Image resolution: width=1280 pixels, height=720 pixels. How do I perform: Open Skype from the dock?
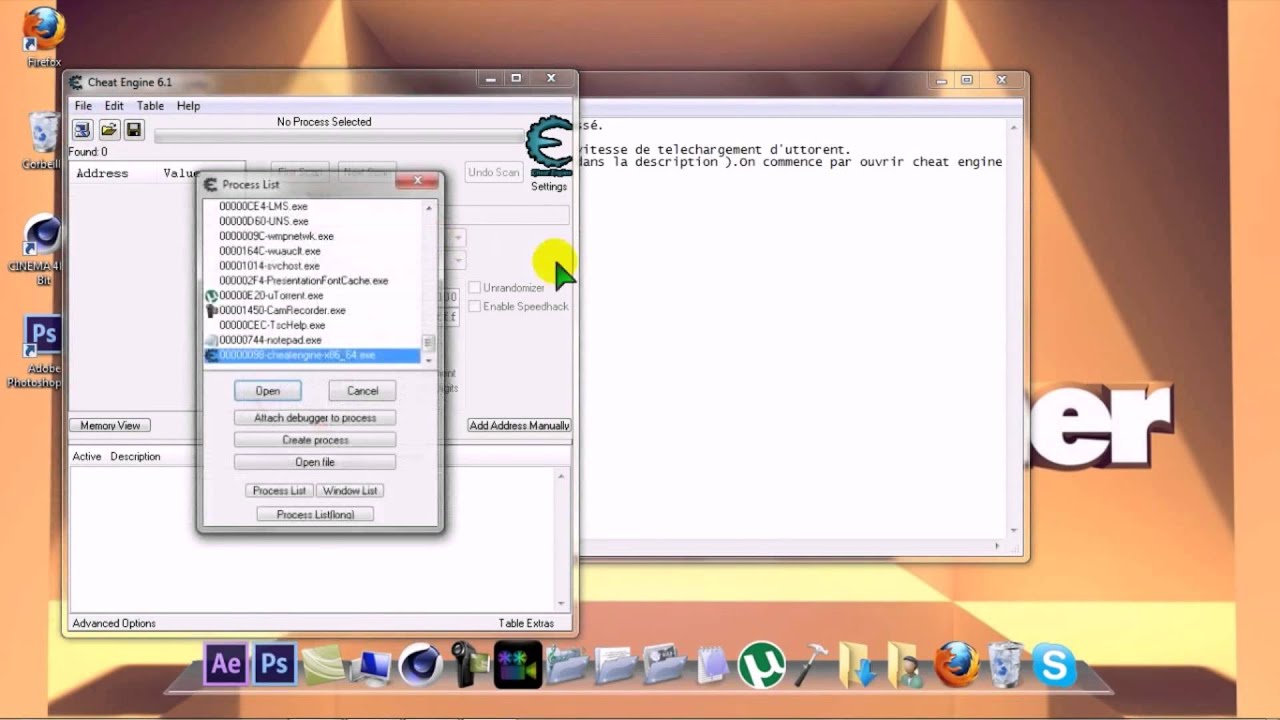pos(1054,666)
